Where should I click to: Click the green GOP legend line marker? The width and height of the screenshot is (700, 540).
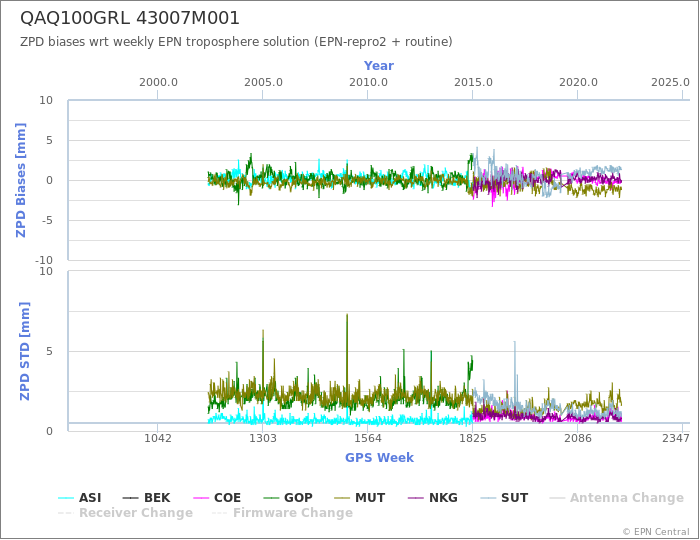pyautogui.click(x=271, y=498)
